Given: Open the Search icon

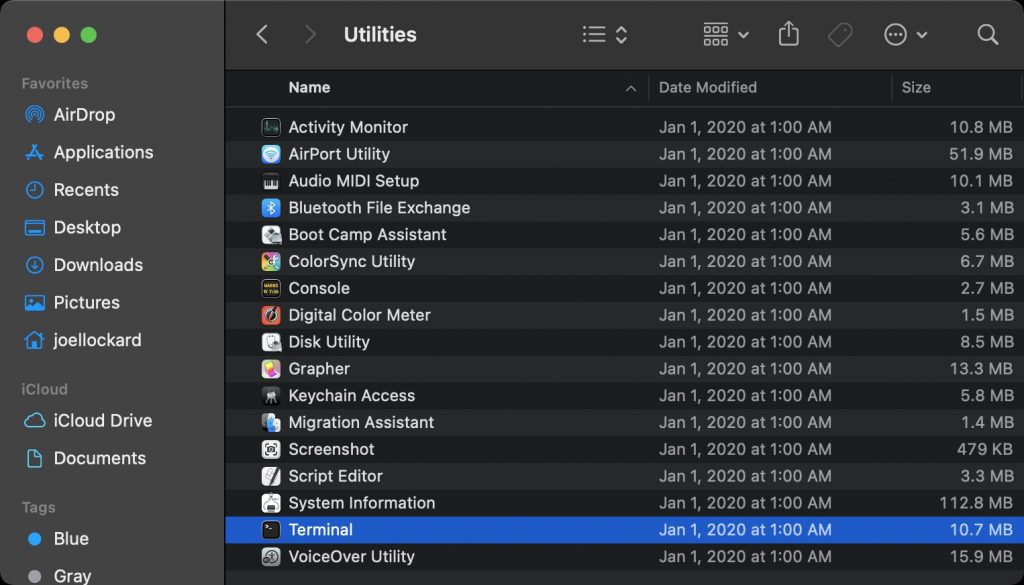Looking at the screenshot, I should (x=987, y=33).
